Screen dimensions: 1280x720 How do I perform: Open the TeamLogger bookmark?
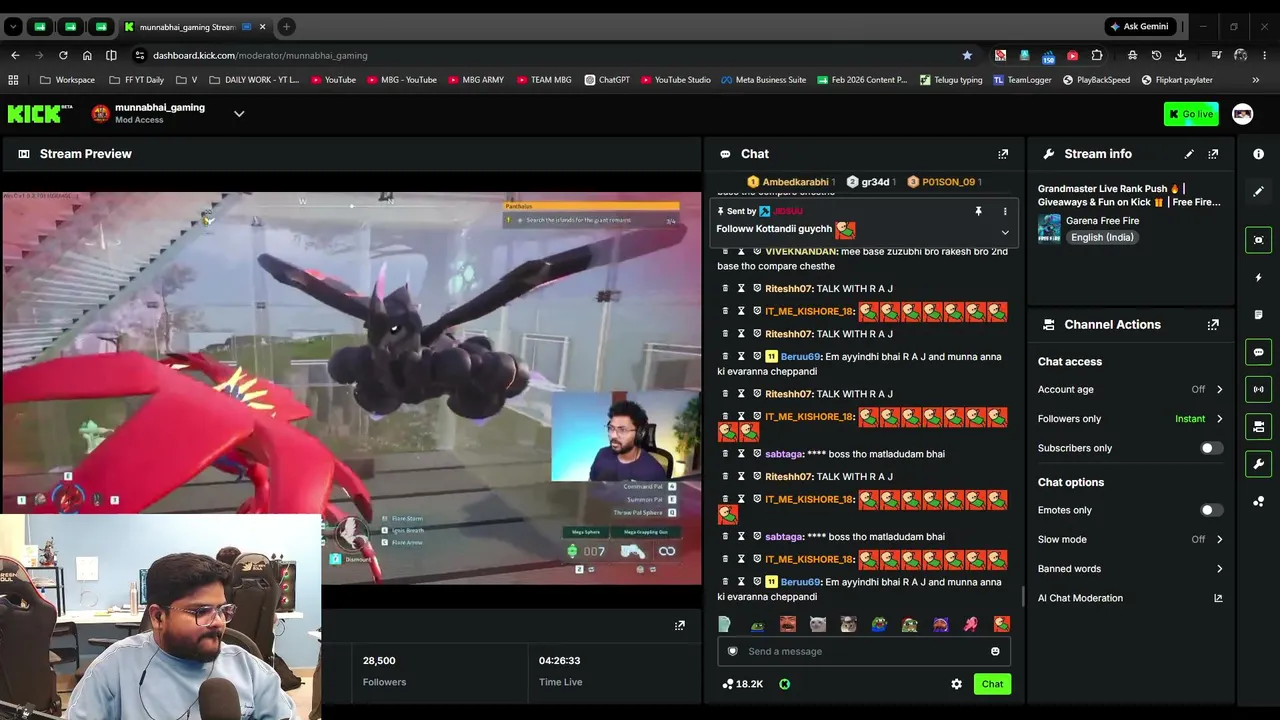(x=1022, y=80)
